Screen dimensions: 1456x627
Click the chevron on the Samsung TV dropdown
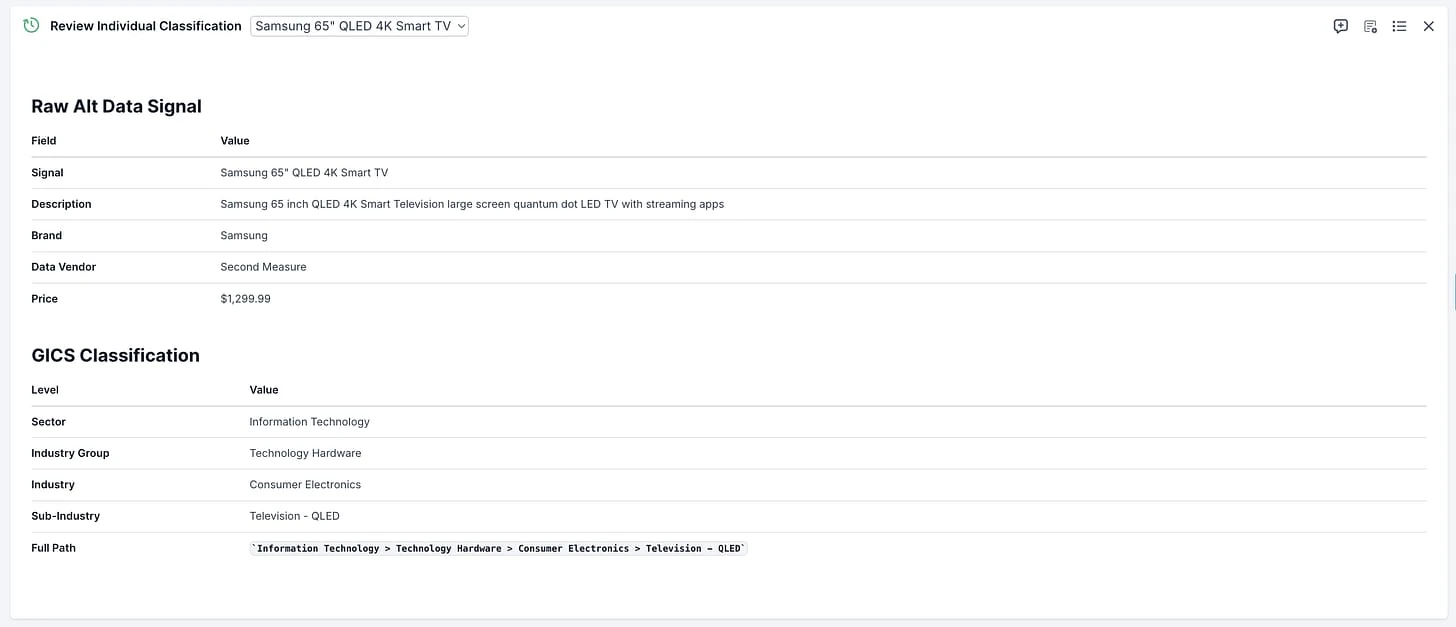pyautogui.click(x=460, y=26)
